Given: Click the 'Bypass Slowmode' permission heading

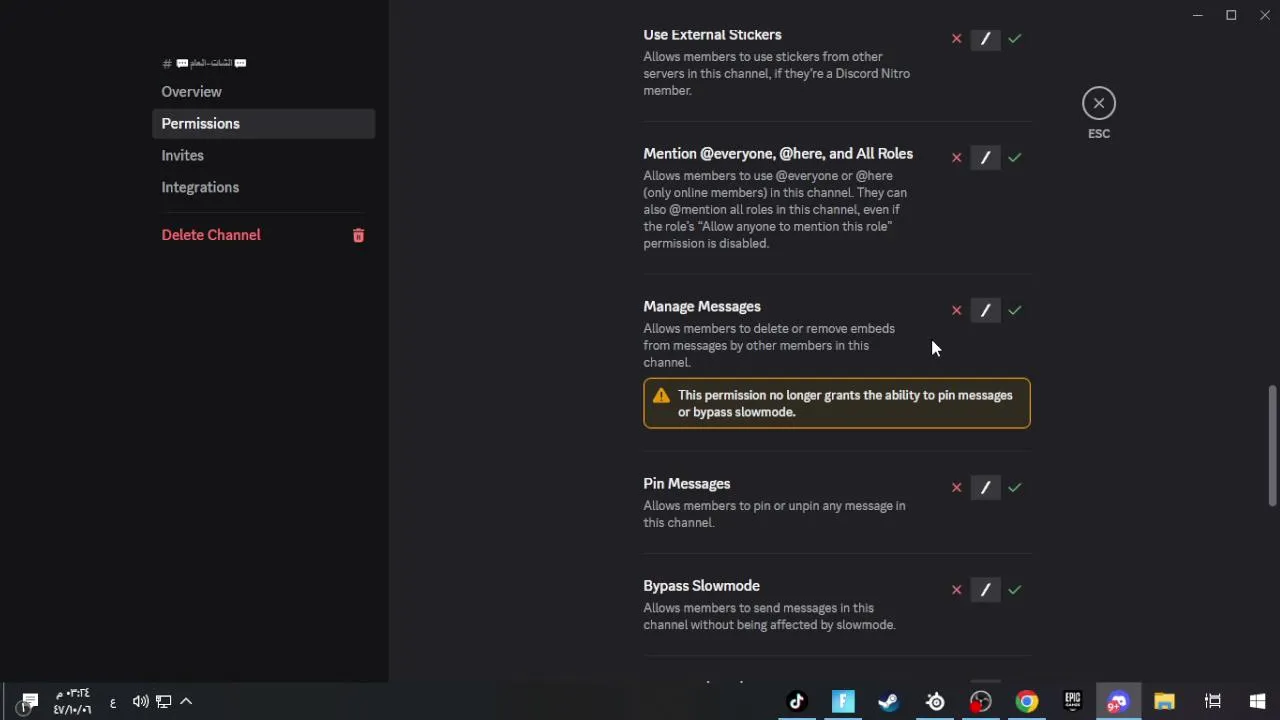Looking at the screenshot, I should point(701,586).
